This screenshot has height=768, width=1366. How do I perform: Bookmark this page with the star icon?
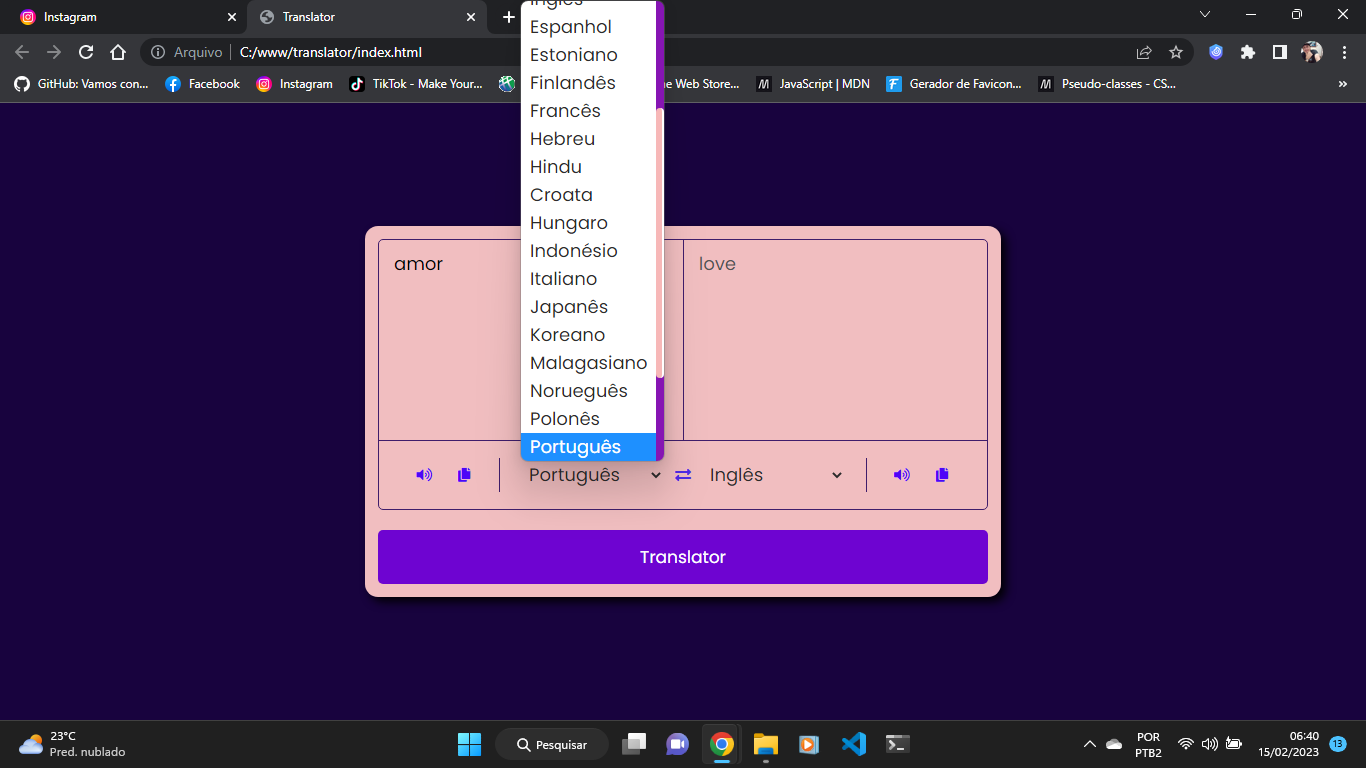pyautogui.click(x=1176, y=52)
